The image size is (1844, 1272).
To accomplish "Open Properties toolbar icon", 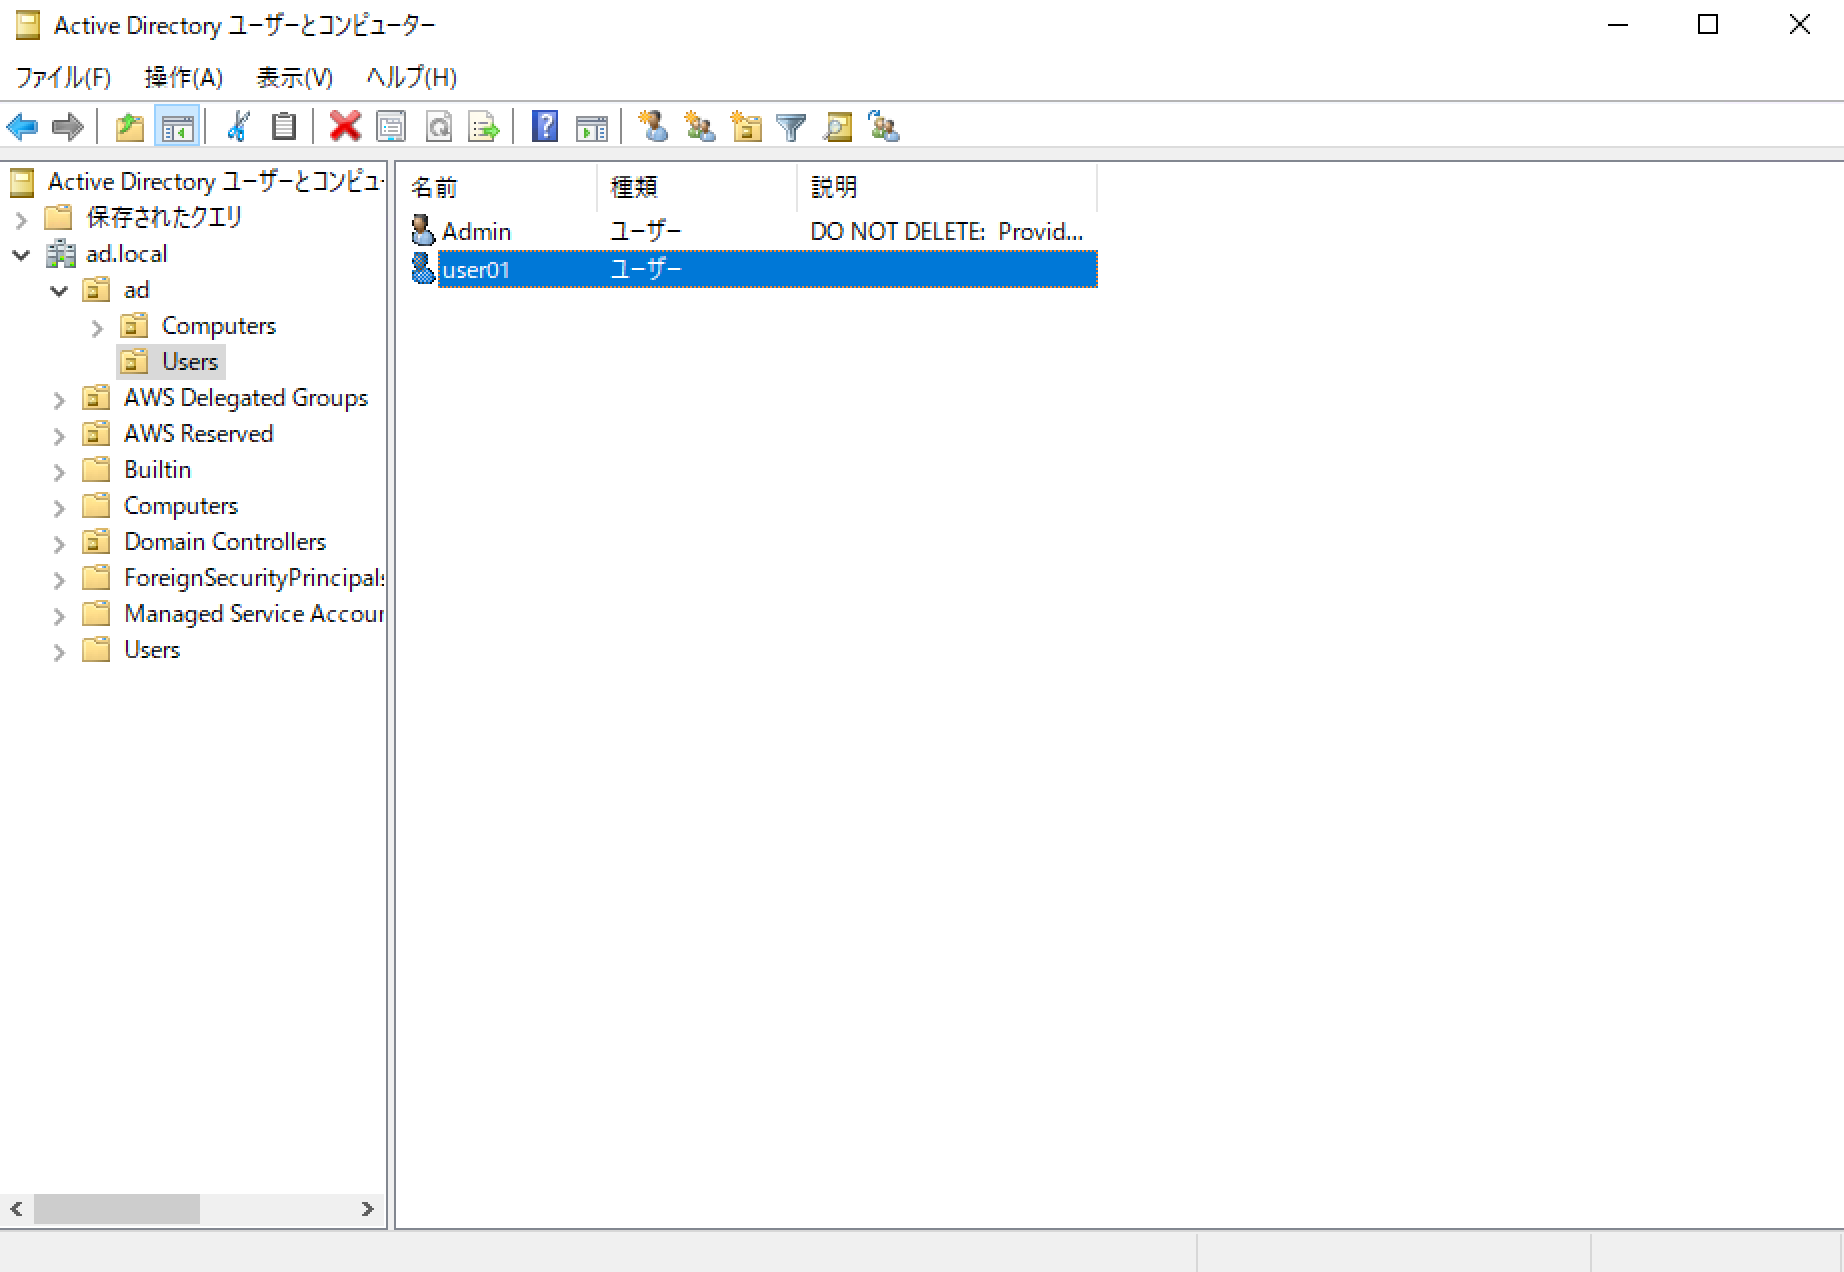I will [391, 127].
